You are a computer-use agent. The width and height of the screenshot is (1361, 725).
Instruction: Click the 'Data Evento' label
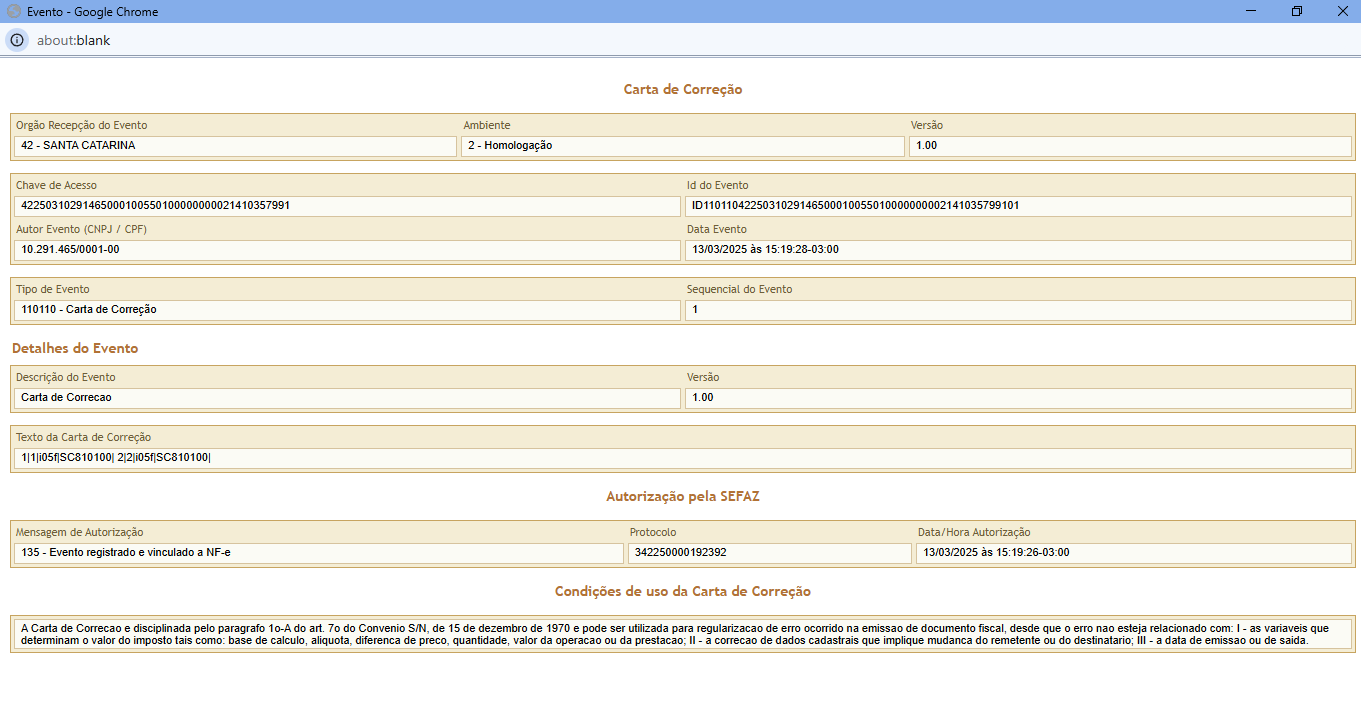click(717, 230)
